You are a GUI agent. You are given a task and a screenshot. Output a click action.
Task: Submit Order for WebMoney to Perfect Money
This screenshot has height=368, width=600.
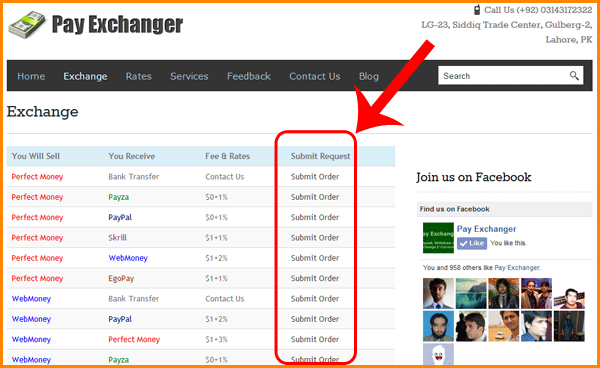point(315,339)
